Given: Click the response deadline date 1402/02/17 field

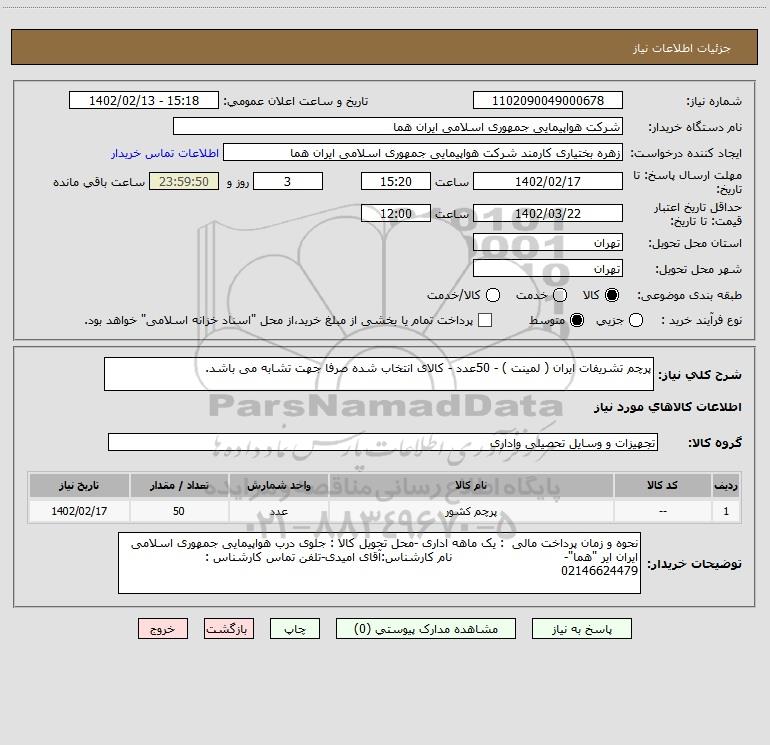Looking at the screenshot, I should click(x=547, y=181).
